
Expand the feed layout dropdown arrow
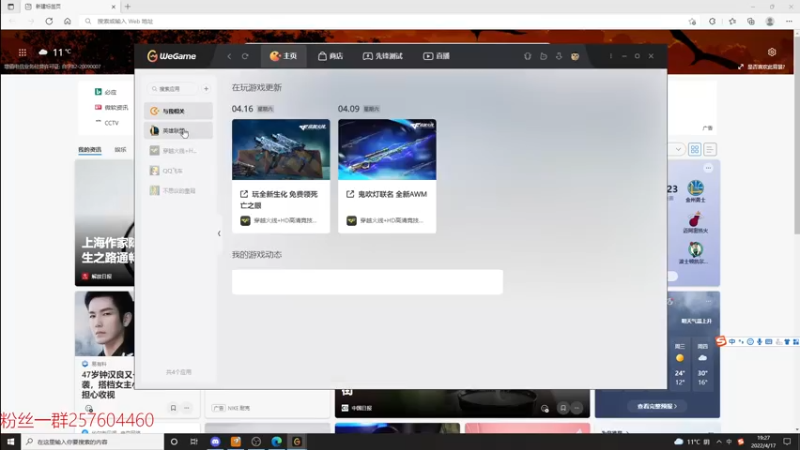tap(678, 149)
